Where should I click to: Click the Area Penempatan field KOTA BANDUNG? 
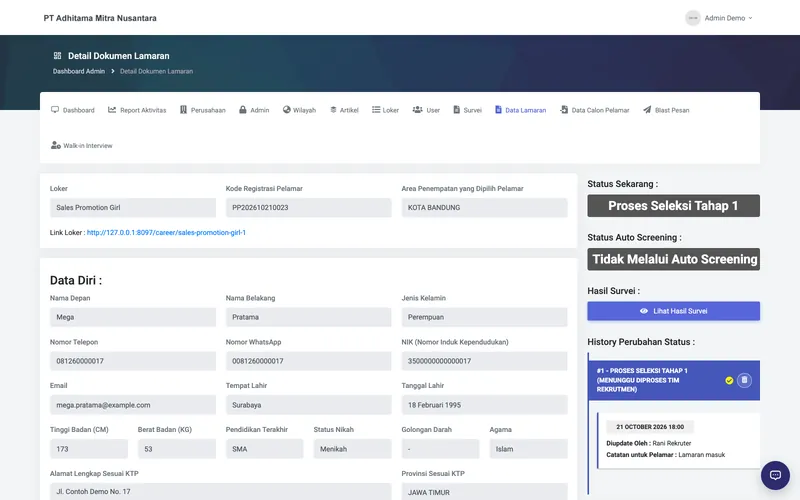click(484, 208)
